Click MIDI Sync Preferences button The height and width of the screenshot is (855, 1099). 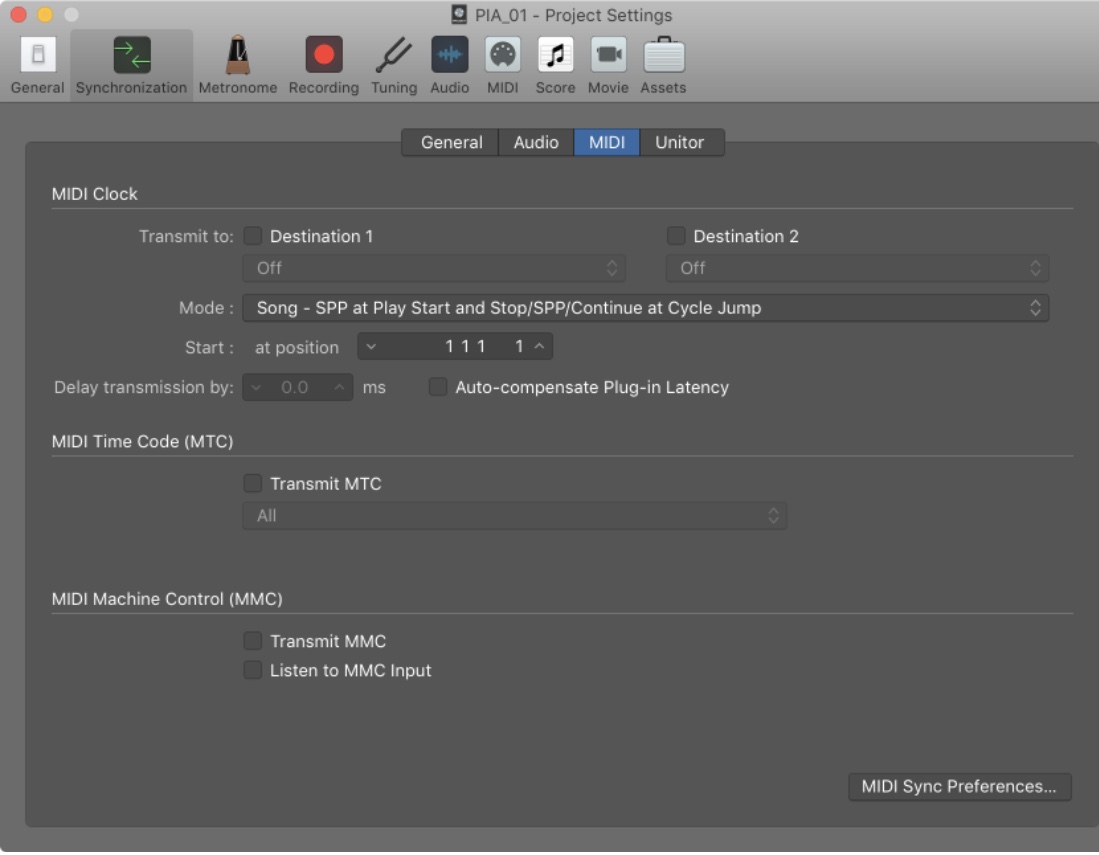click(960, 786)
